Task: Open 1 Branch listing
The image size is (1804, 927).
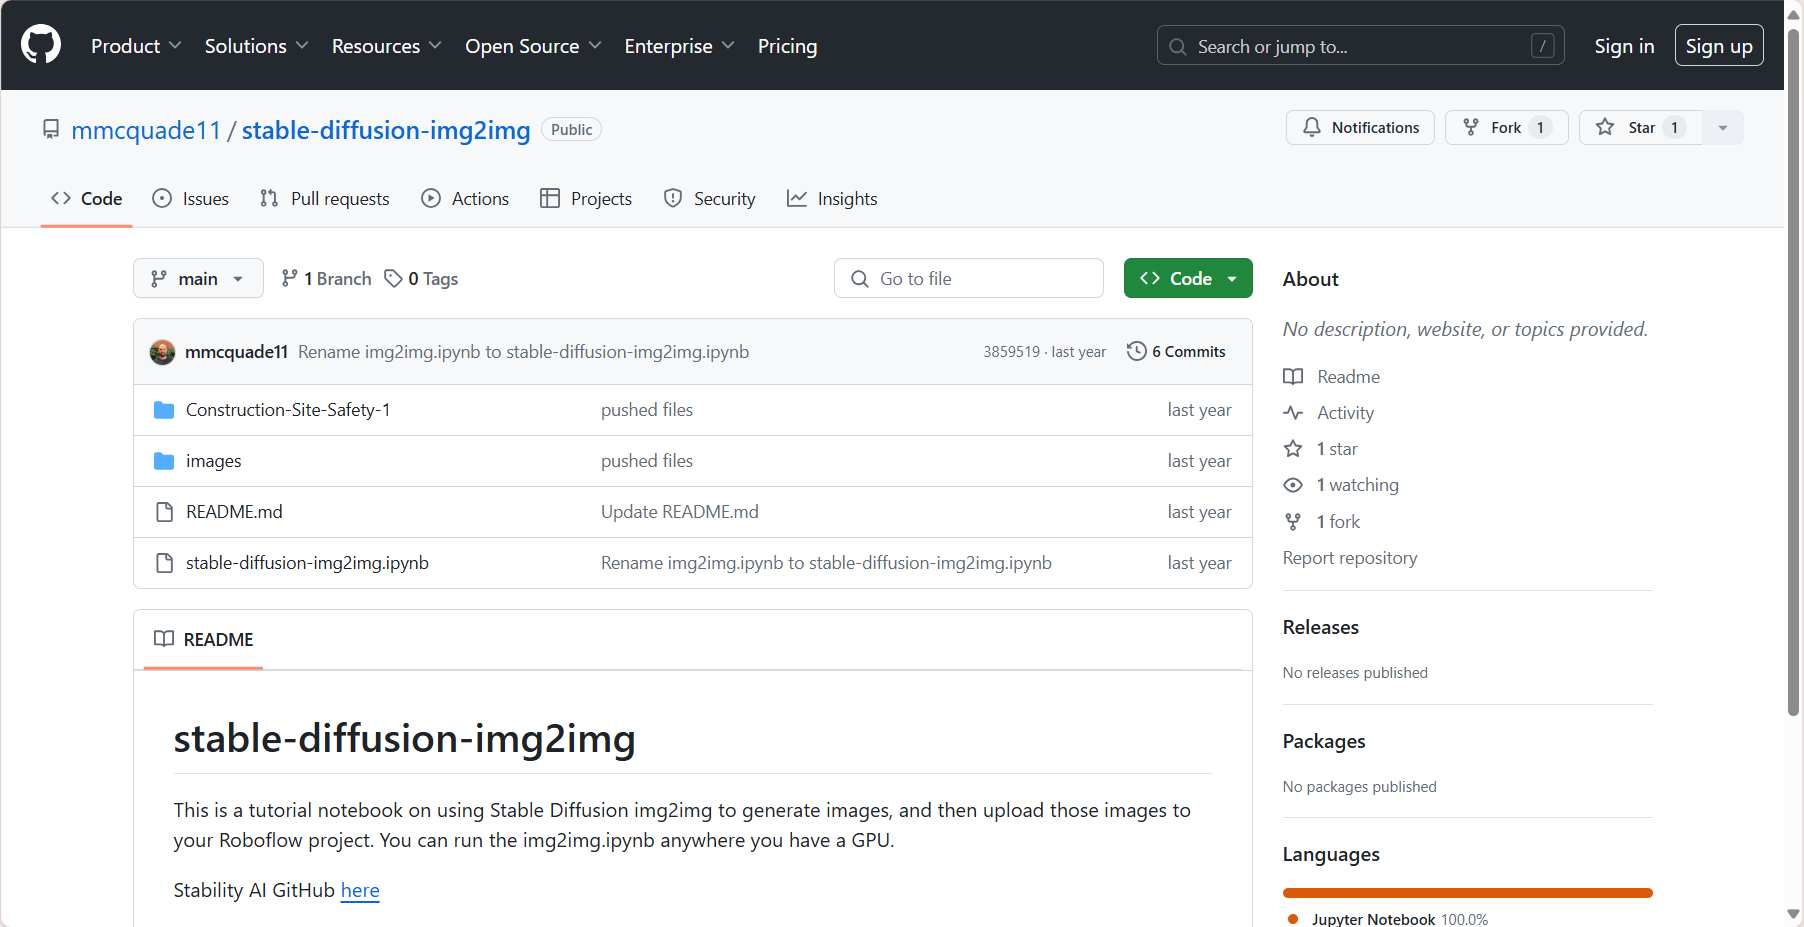Action: 326,279
